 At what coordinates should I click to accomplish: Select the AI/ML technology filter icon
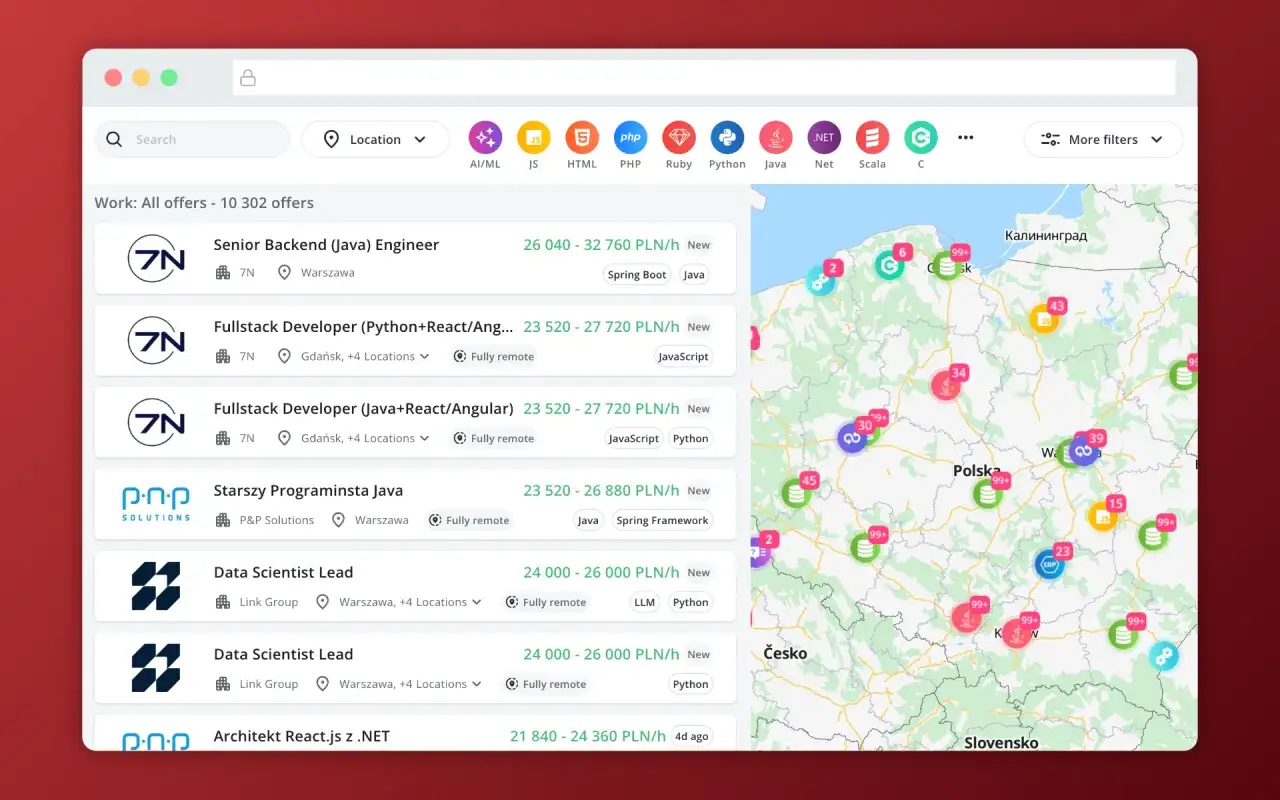[484, 136]
